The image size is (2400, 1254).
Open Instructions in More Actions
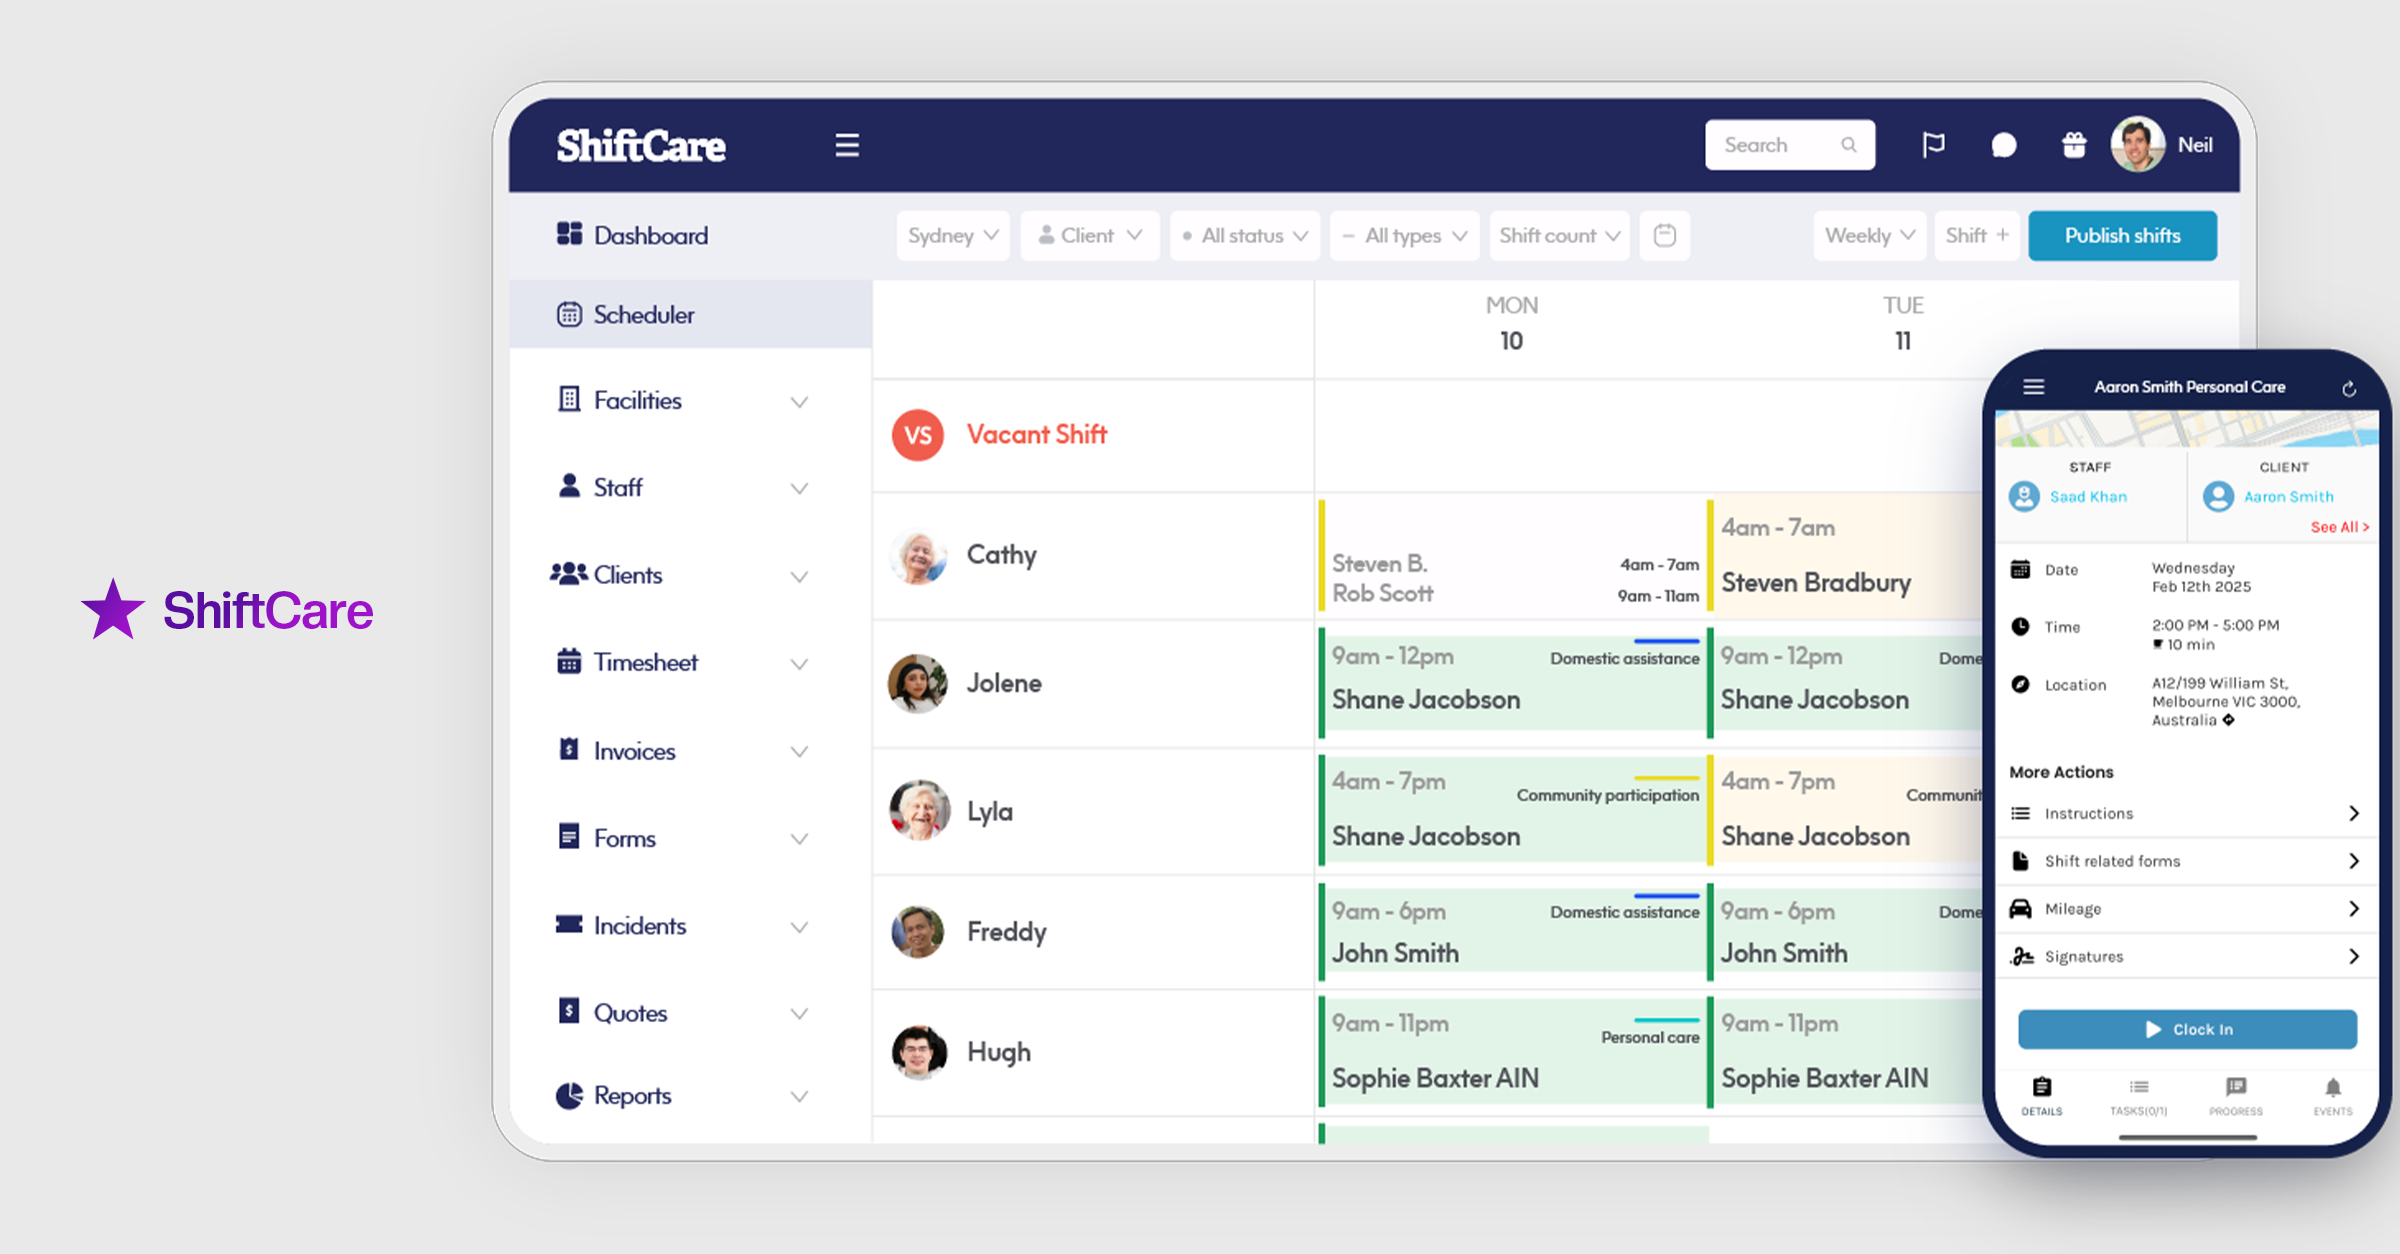tap(2186, 813)
